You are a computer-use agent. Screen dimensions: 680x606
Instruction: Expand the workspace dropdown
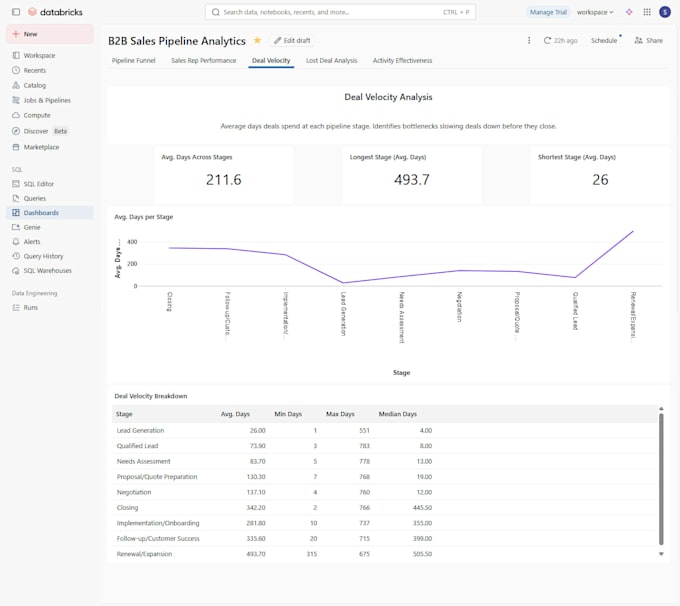(x=595, y=12)
